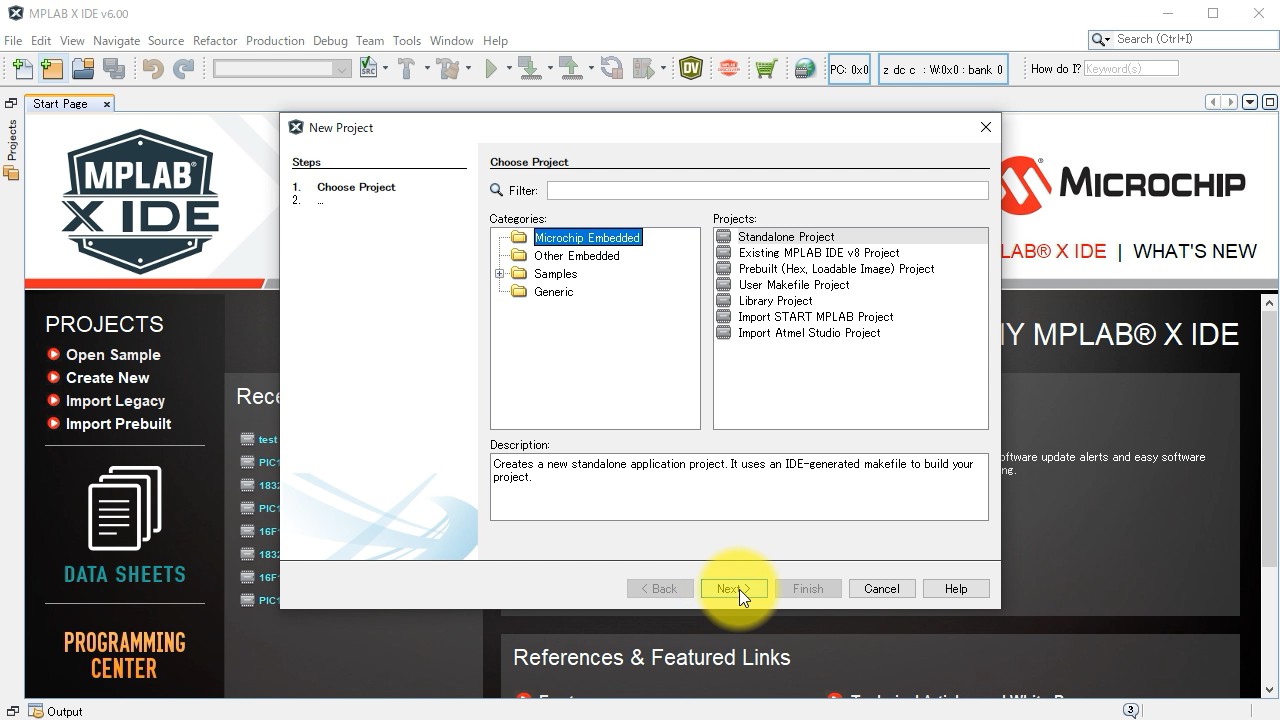Screen dimensions: 1280x720
Task: Click the Create New link
Action: [107, 378]
